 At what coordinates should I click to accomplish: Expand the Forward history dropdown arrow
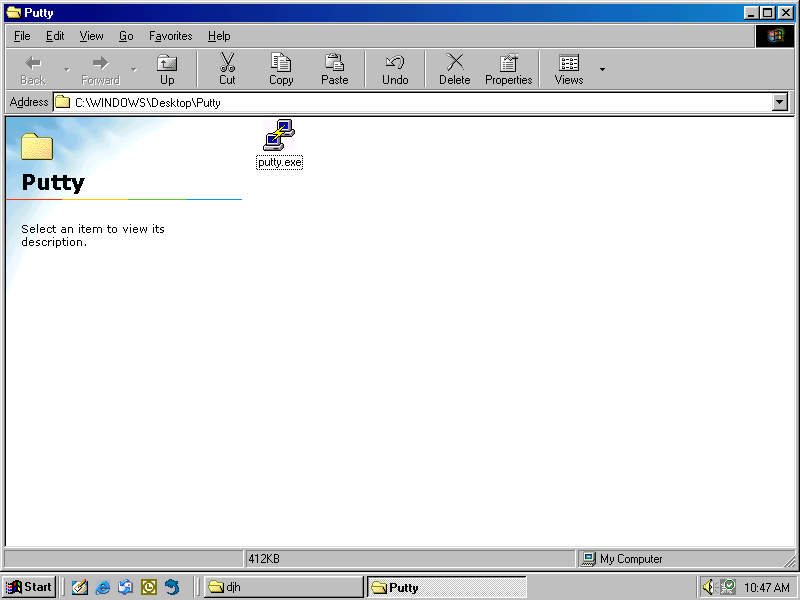[x=134, y=69]
